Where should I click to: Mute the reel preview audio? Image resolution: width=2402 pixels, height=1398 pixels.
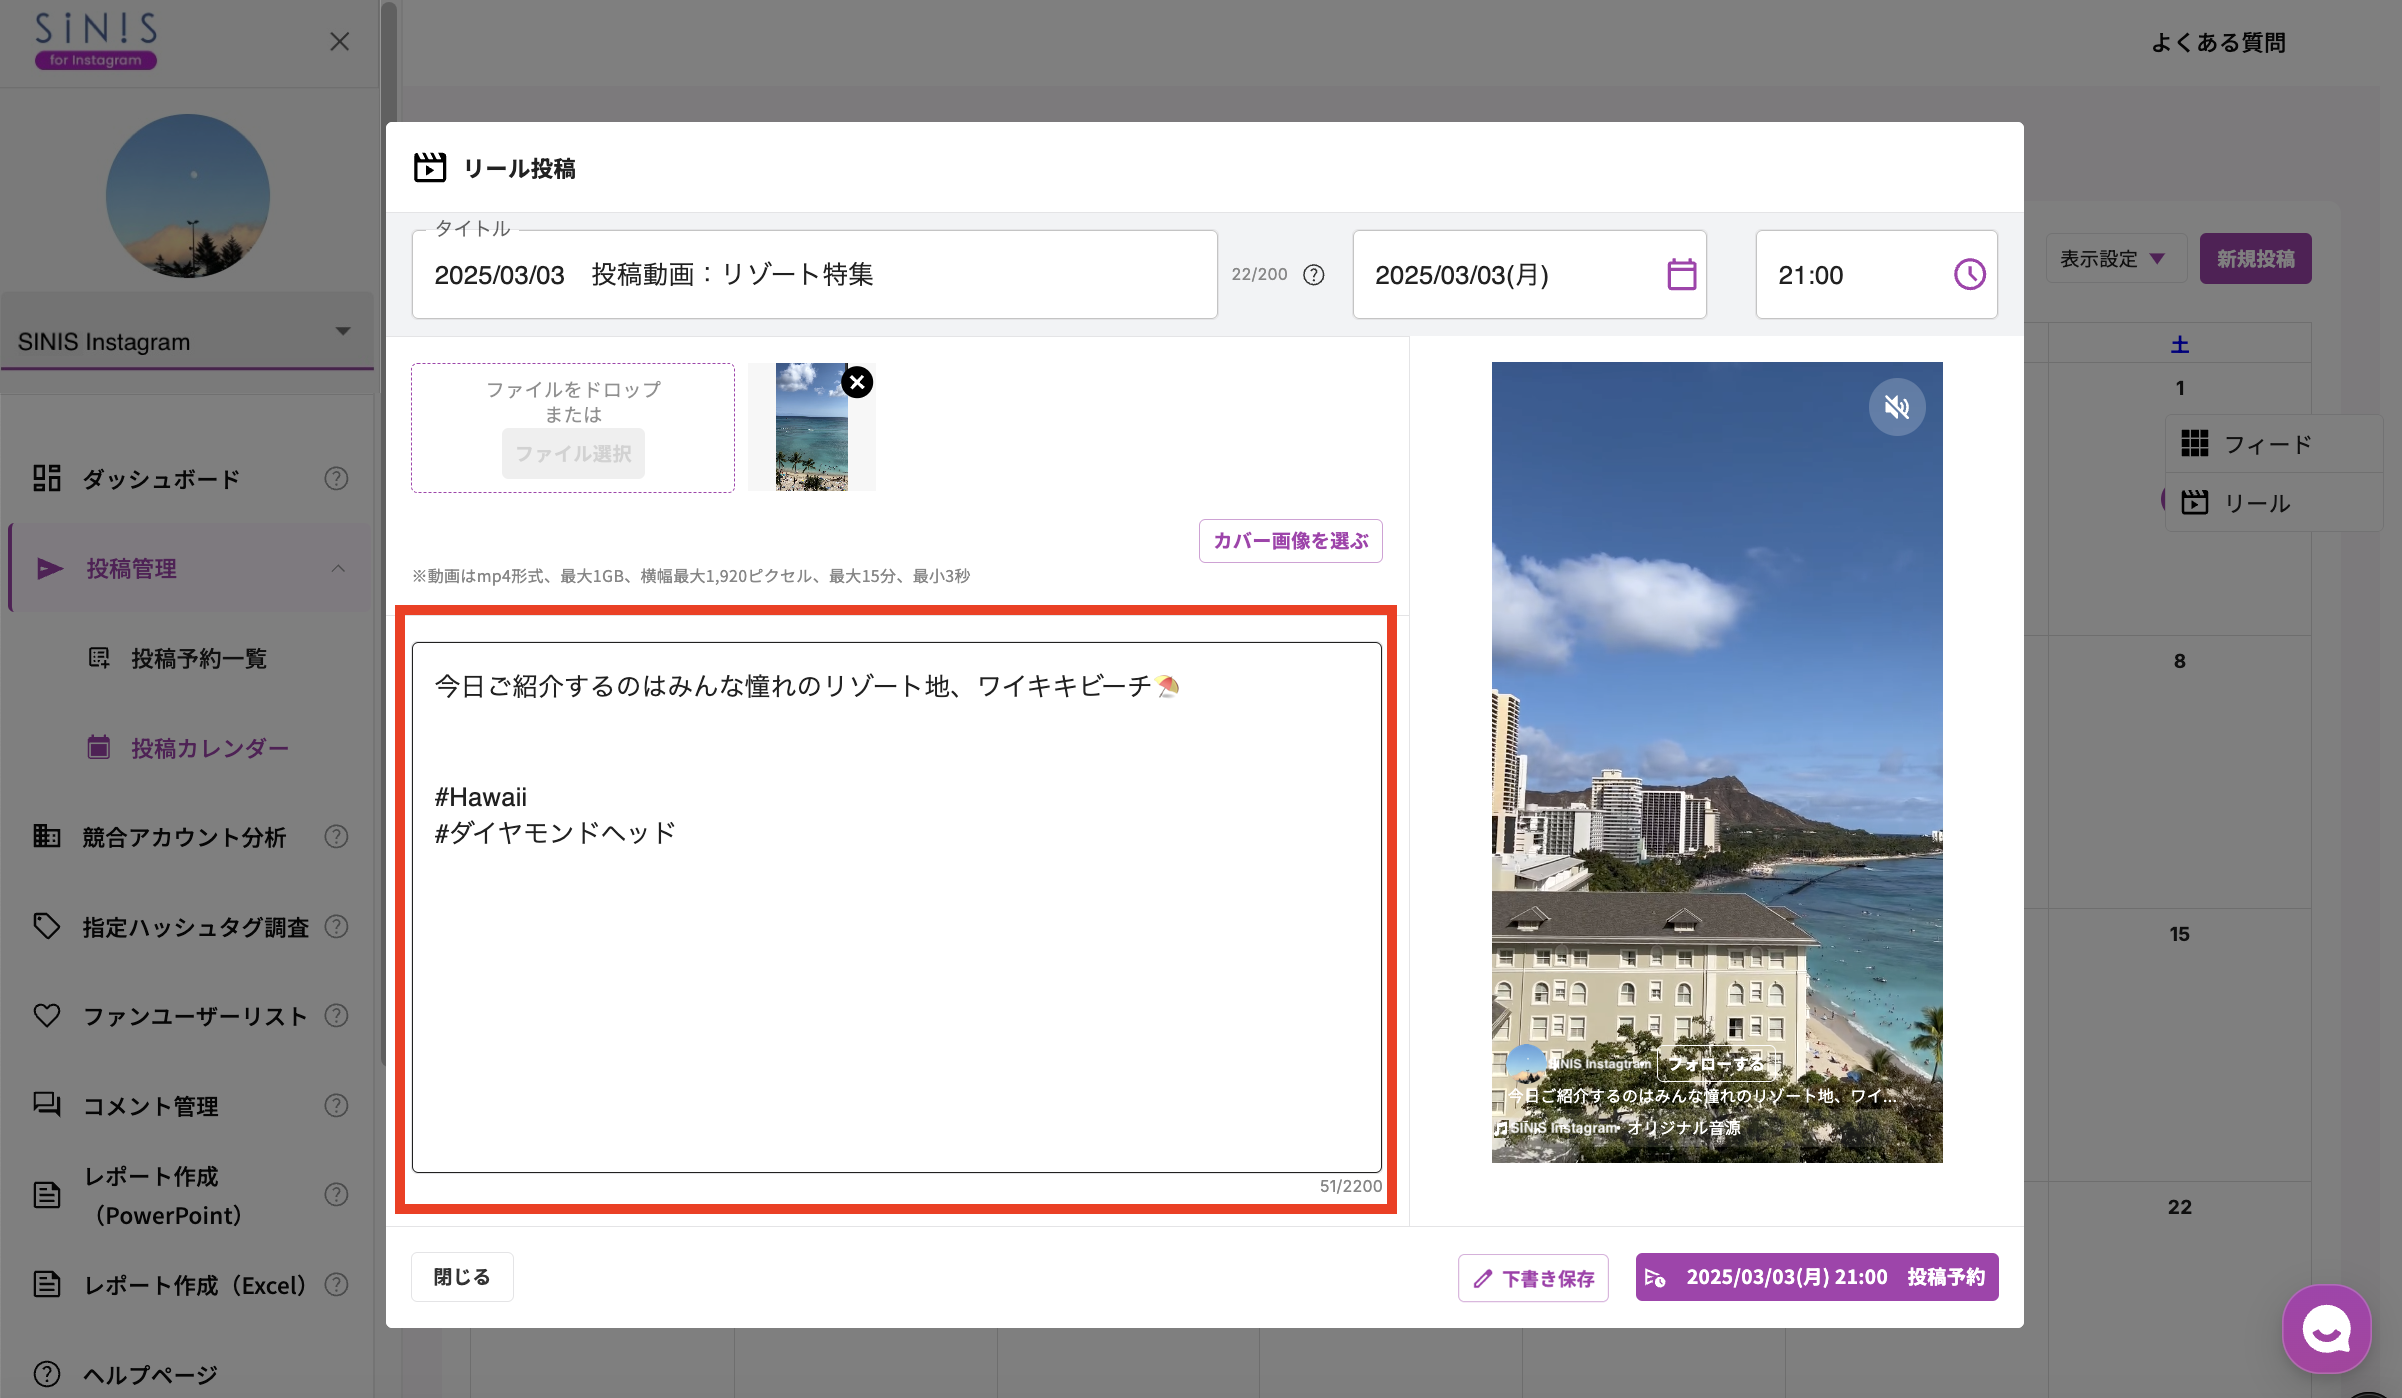1897,407
